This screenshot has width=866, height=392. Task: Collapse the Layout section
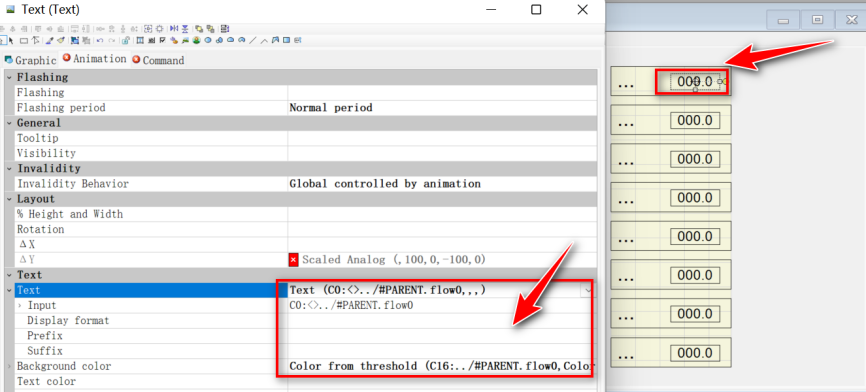click(x=9, y=199)
